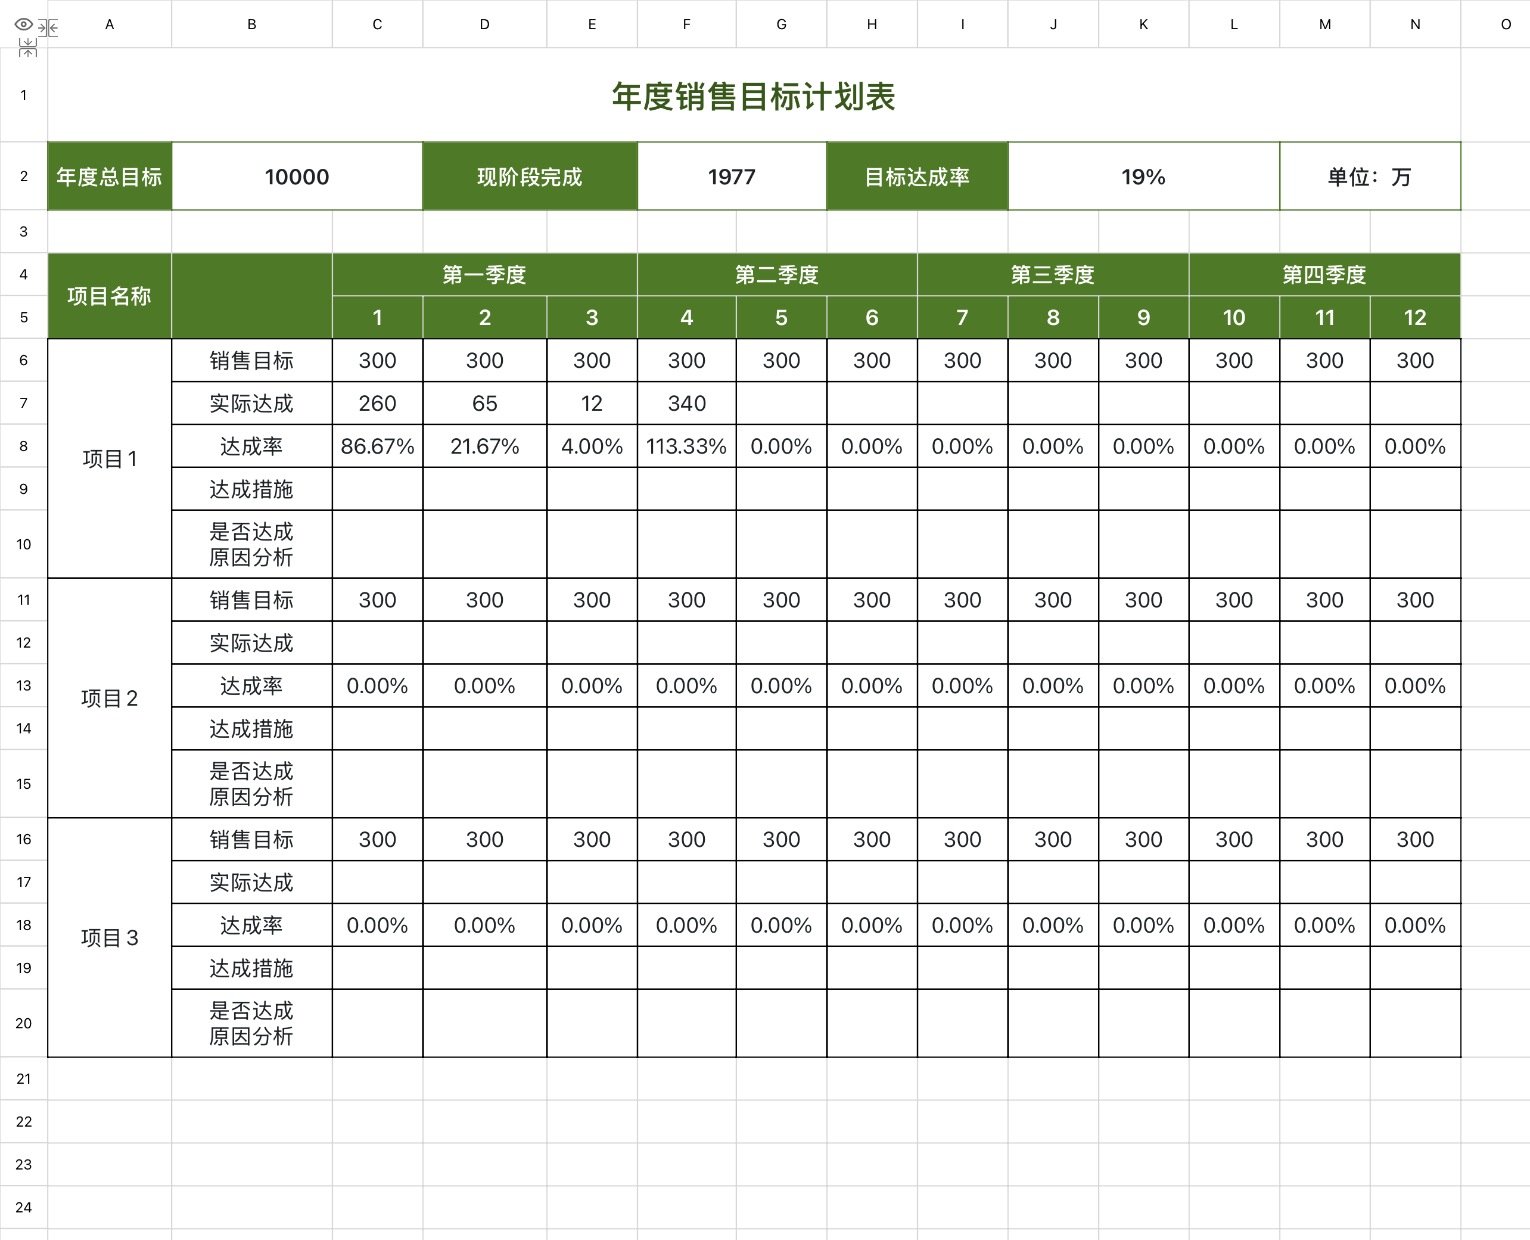This screenshot has height=1240, width=1530.
Task: Select the 10000 annual target value
Action: 297,176
